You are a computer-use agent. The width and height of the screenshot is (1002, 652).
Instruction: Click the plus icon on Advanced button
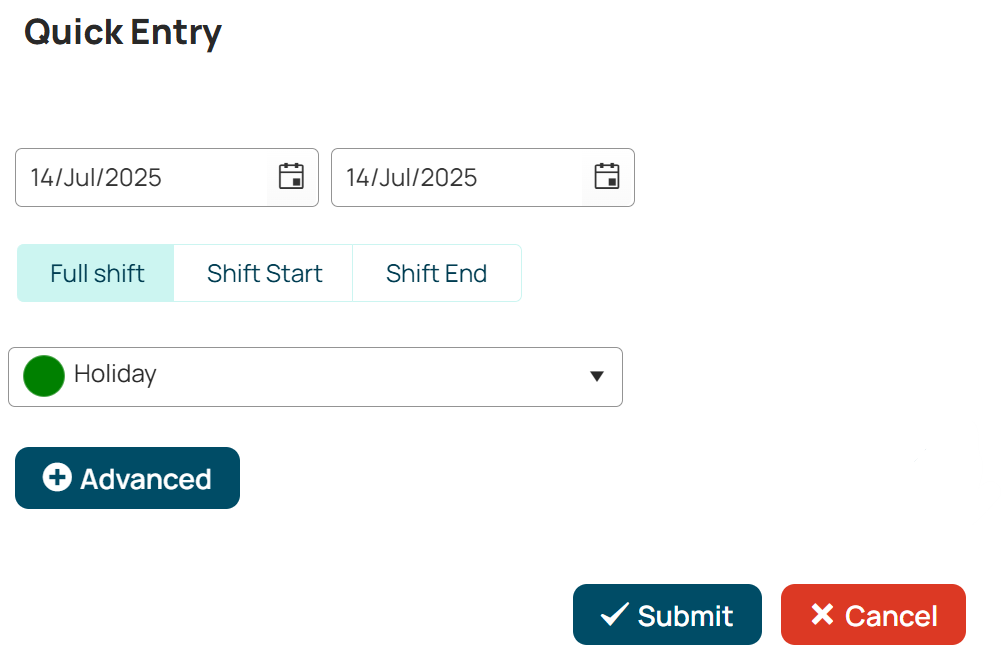[x=57, y=477]
